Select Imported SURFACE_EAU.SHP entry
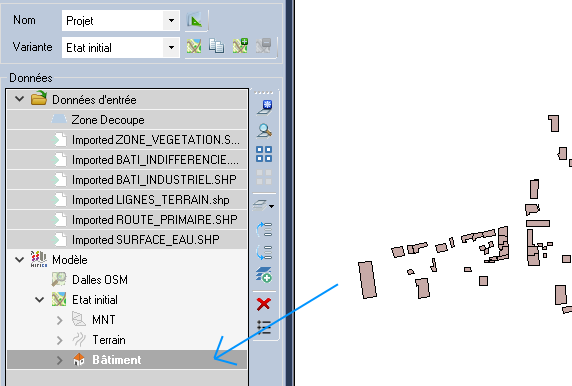The height and width of the screenshot is (386, 572). (x=127, y=240)
